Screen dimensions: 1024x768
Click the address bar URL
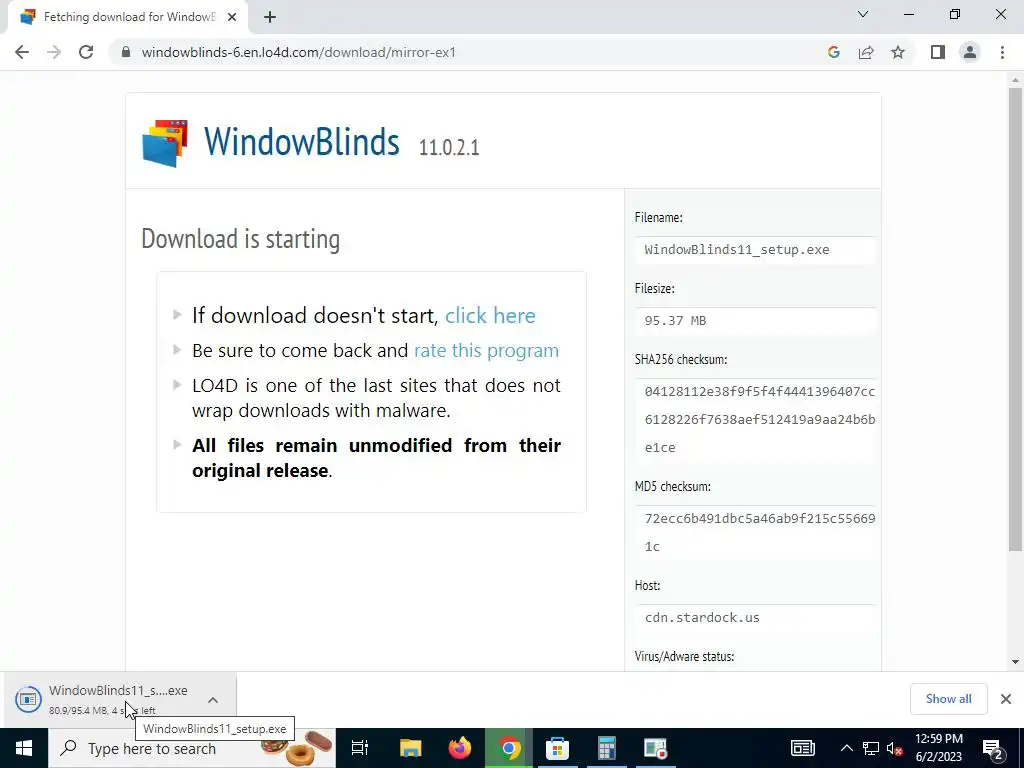[298, 52]
